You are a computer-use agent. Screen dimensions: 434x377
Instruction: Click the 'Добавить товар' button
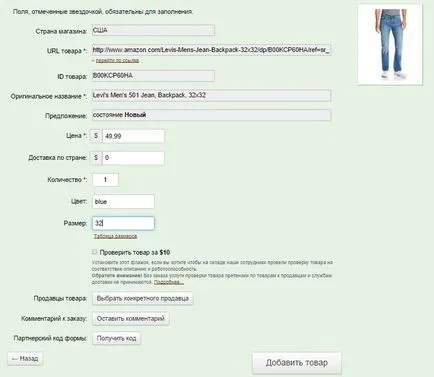[297, 363]
